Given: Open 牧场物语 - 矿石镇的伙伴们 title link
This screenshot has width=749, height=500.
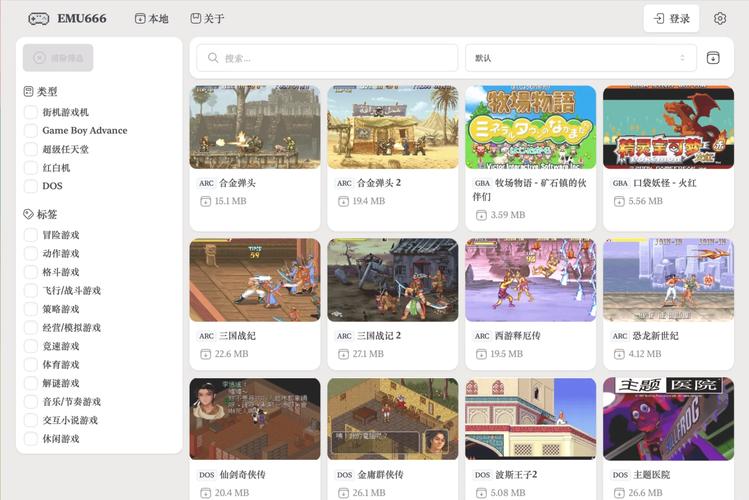Looking at the screenshot, I should click(x=530, y=190).
